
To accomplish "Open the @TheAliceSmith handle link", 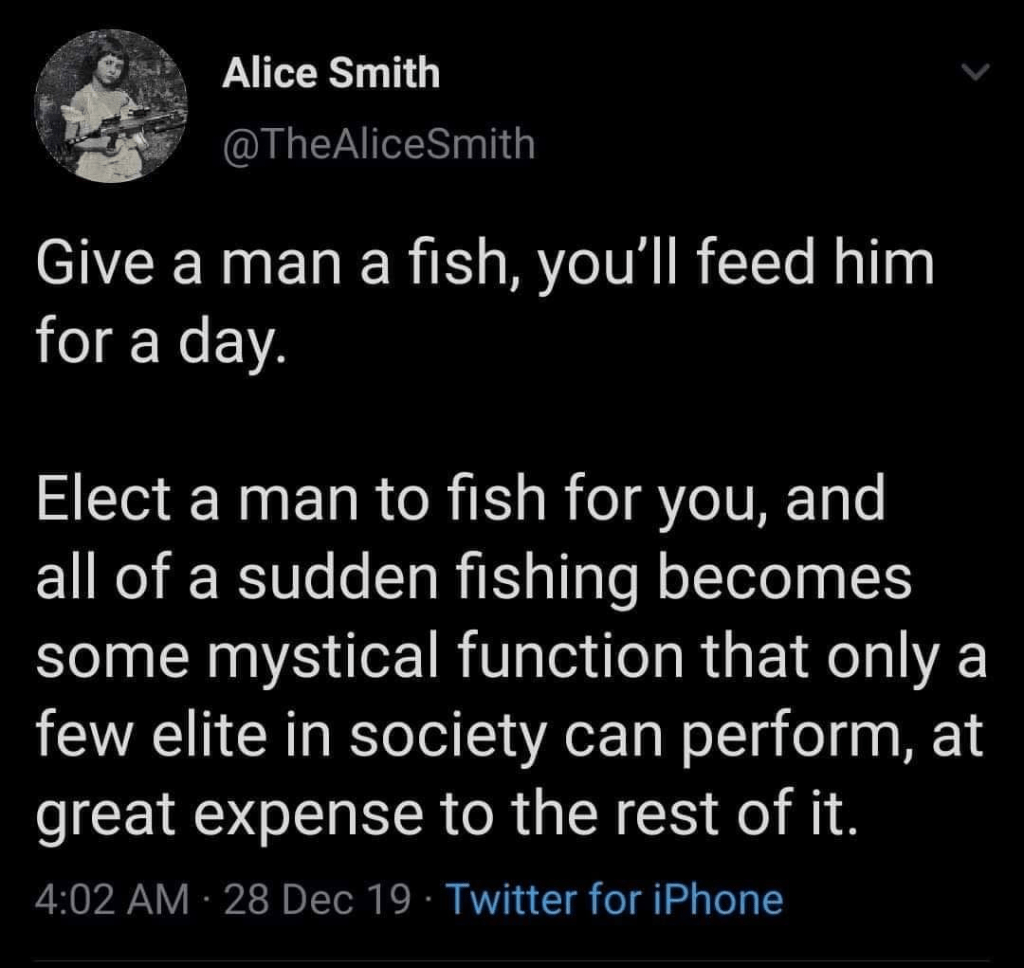I will coord(378,147).
